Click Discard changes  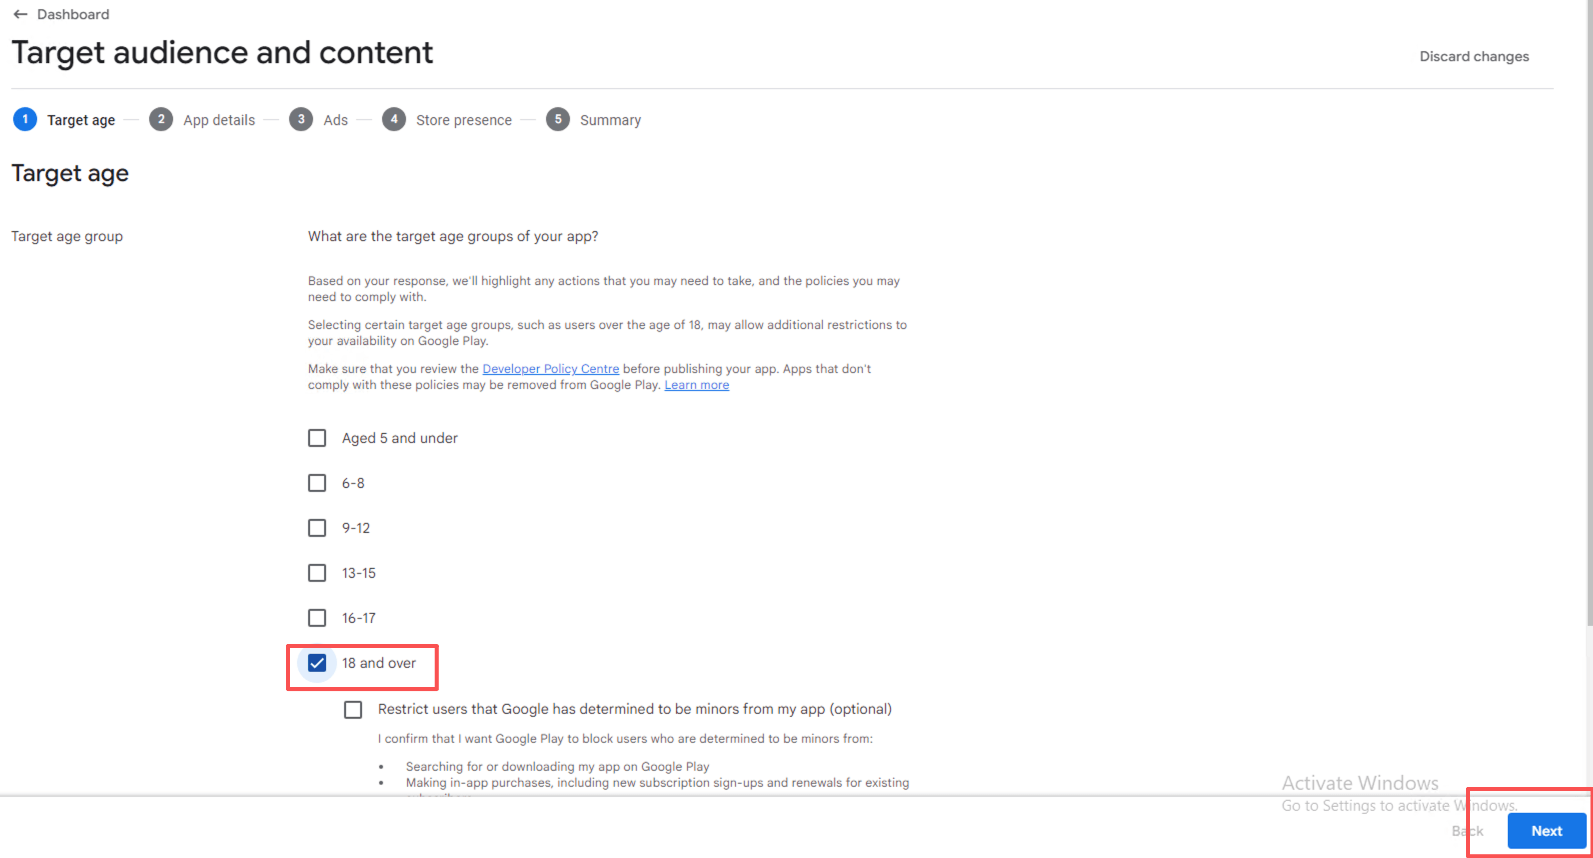[1474, 56]
